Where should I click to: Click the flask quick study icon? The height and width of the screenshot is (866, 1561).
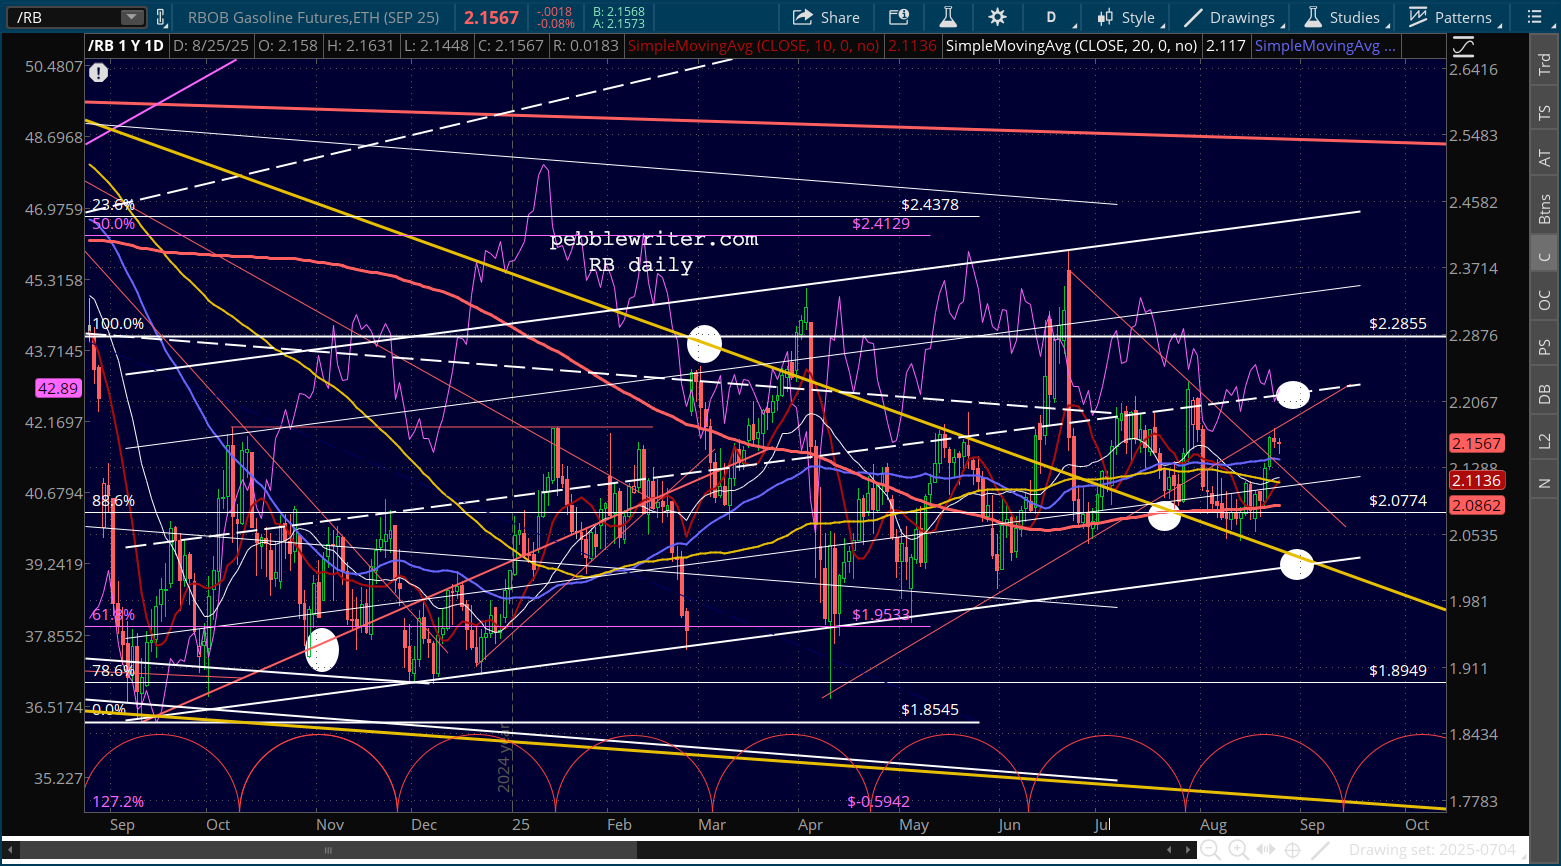point(948,17)
